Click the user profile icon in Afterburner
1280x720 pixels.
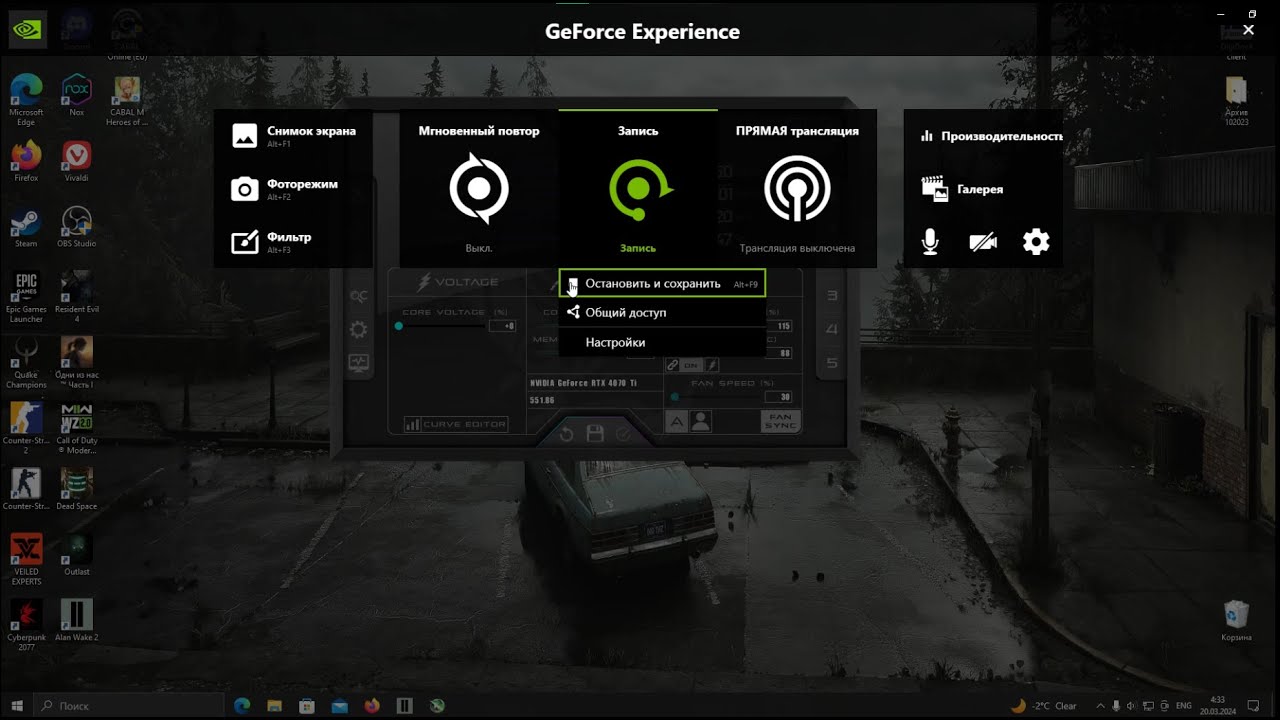(700, 422)
